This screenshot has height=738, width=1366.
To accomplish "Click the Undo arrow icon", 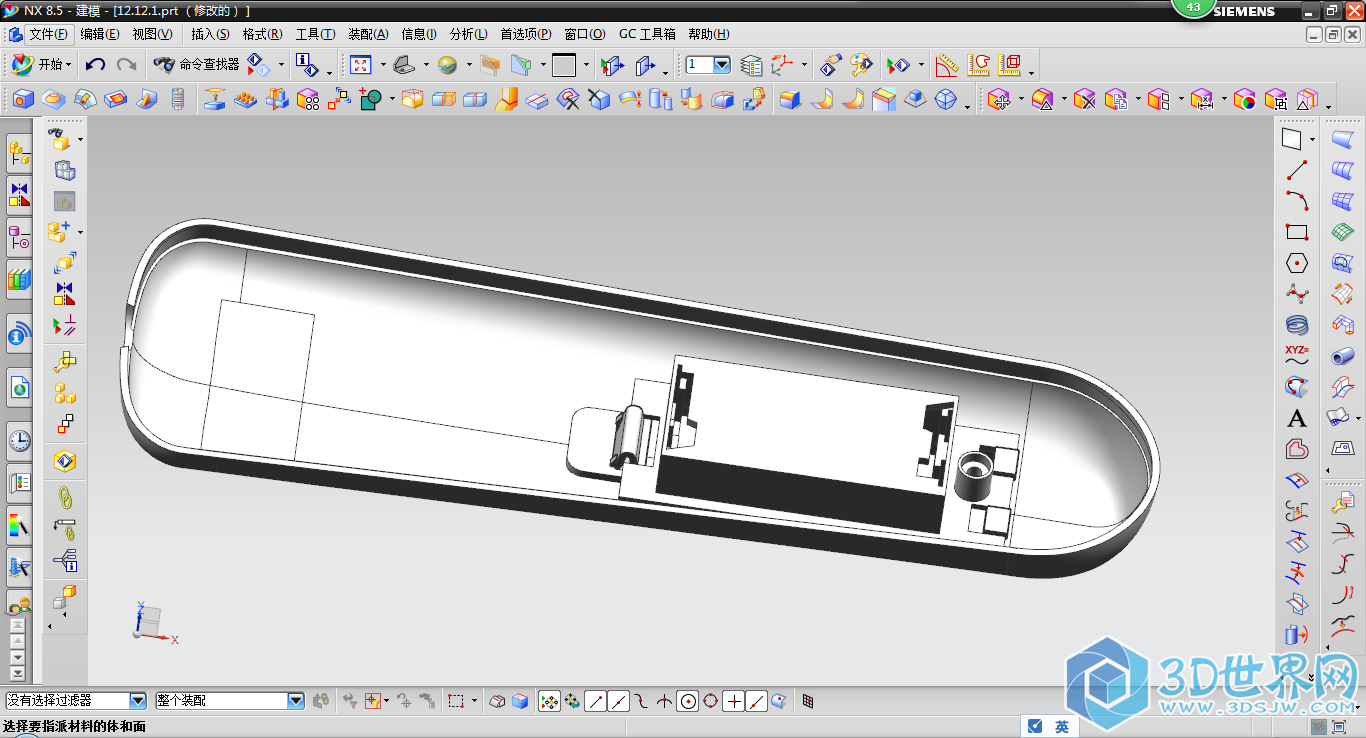I will click(x=95, y=65).
